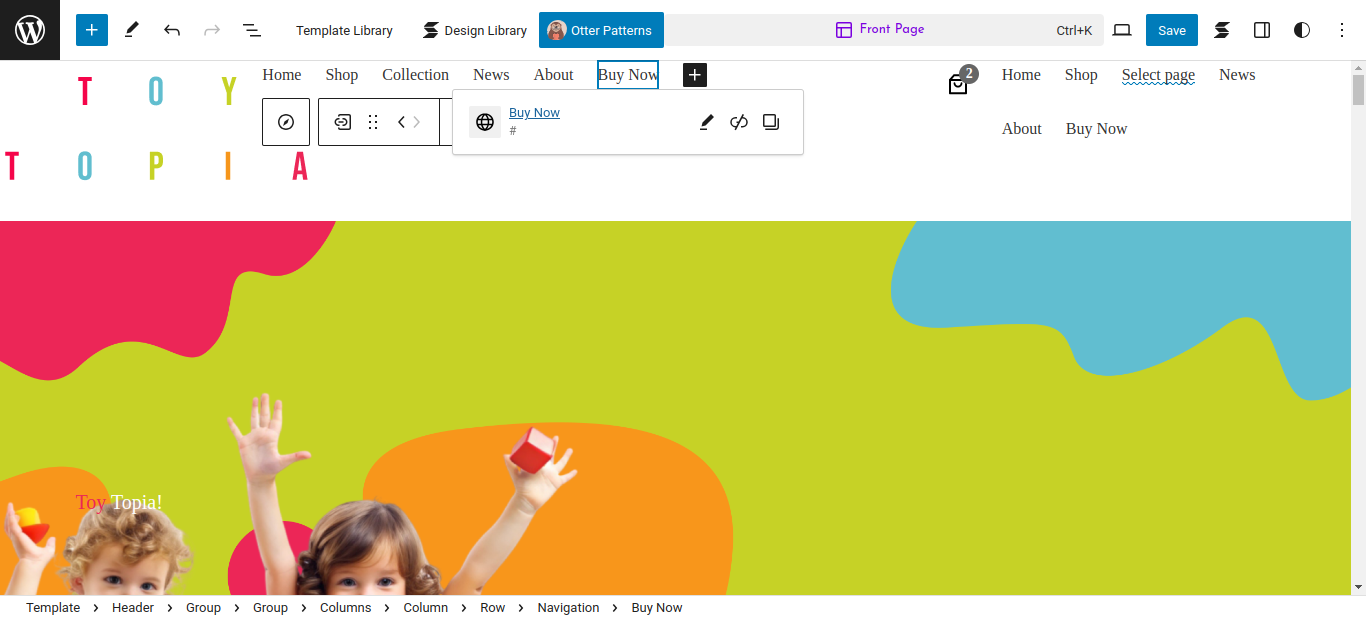Open the Buy Now link in the popover
This screenshot has width=1366, height=620.
pos(534,113)
